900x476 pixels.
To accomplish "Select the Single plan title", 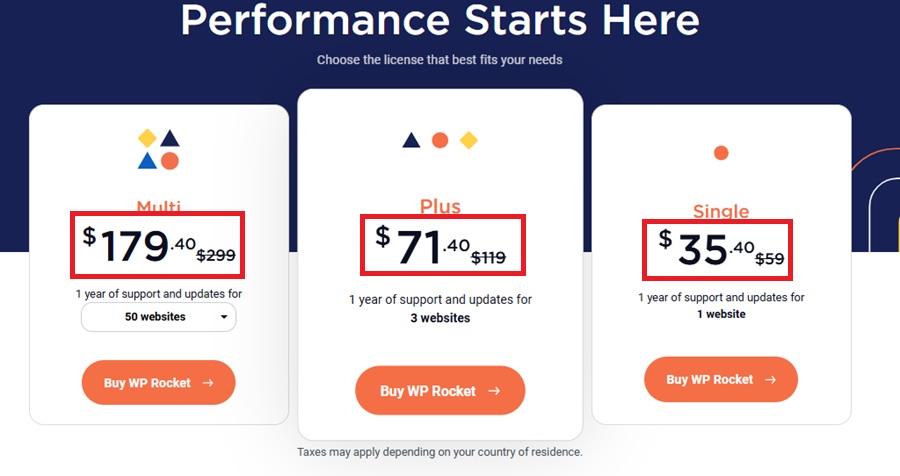I will point(721,211).
